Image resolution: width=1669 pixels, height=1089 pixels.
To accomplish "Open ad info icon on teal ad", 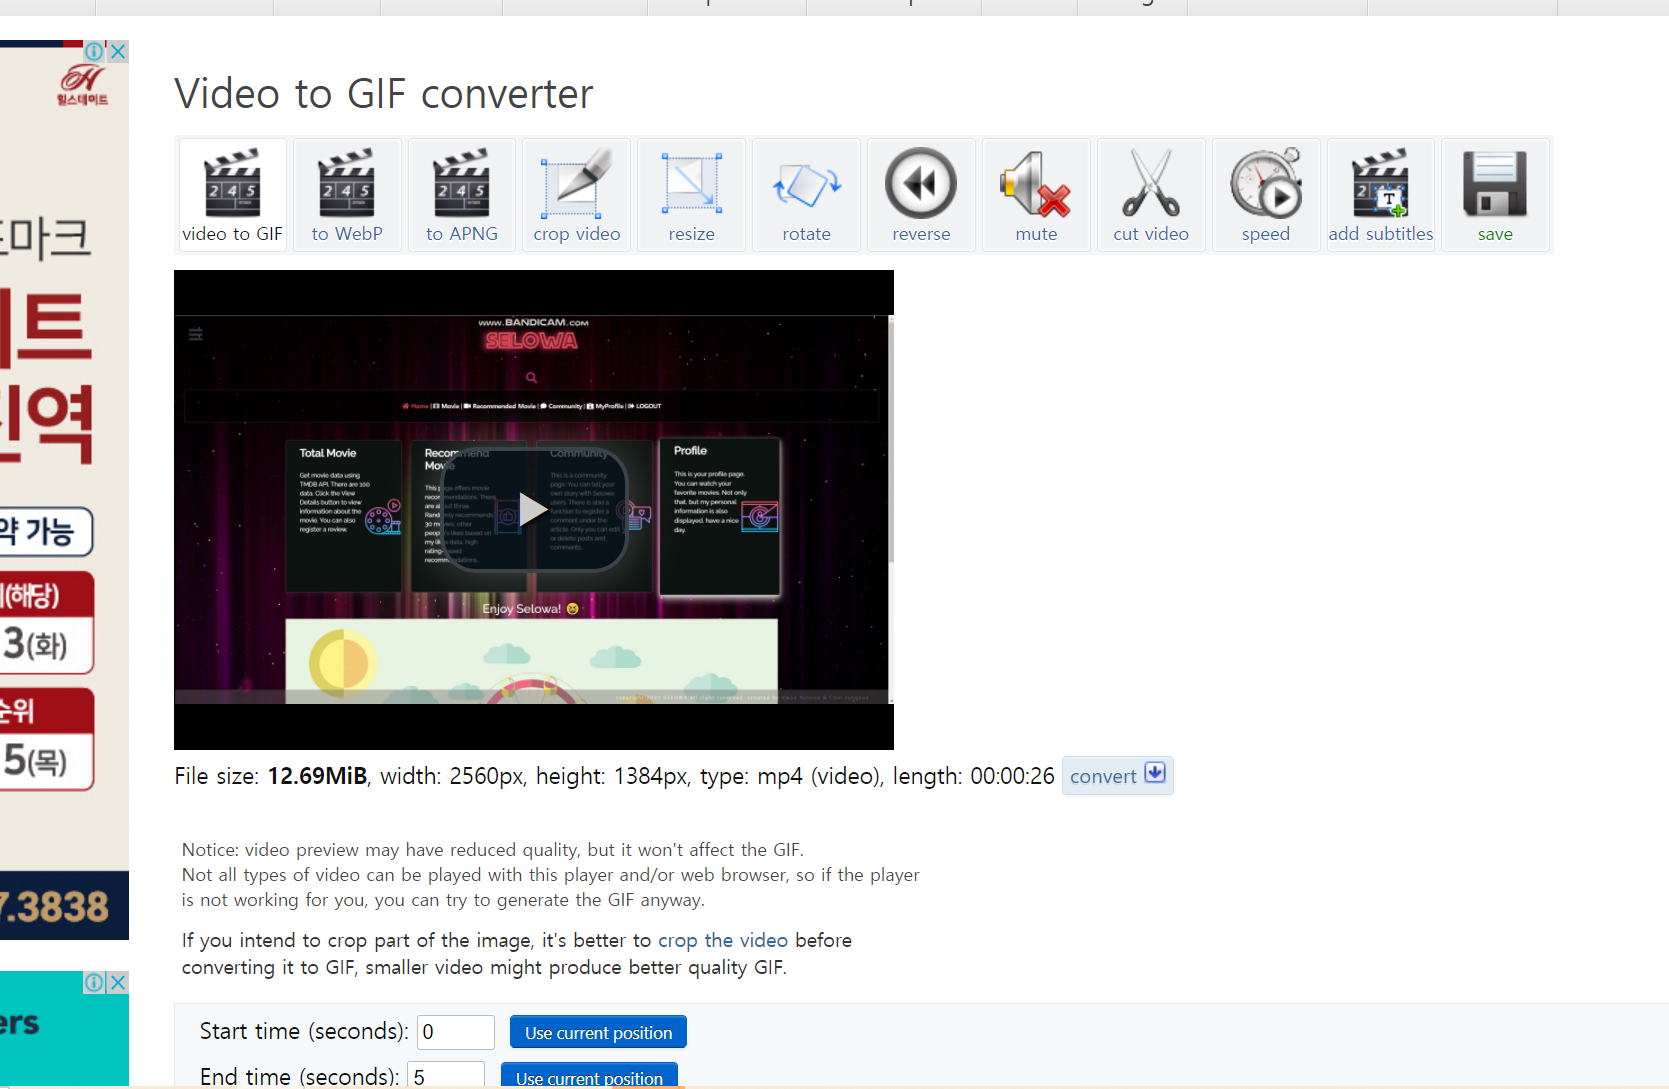I will 94,982.
